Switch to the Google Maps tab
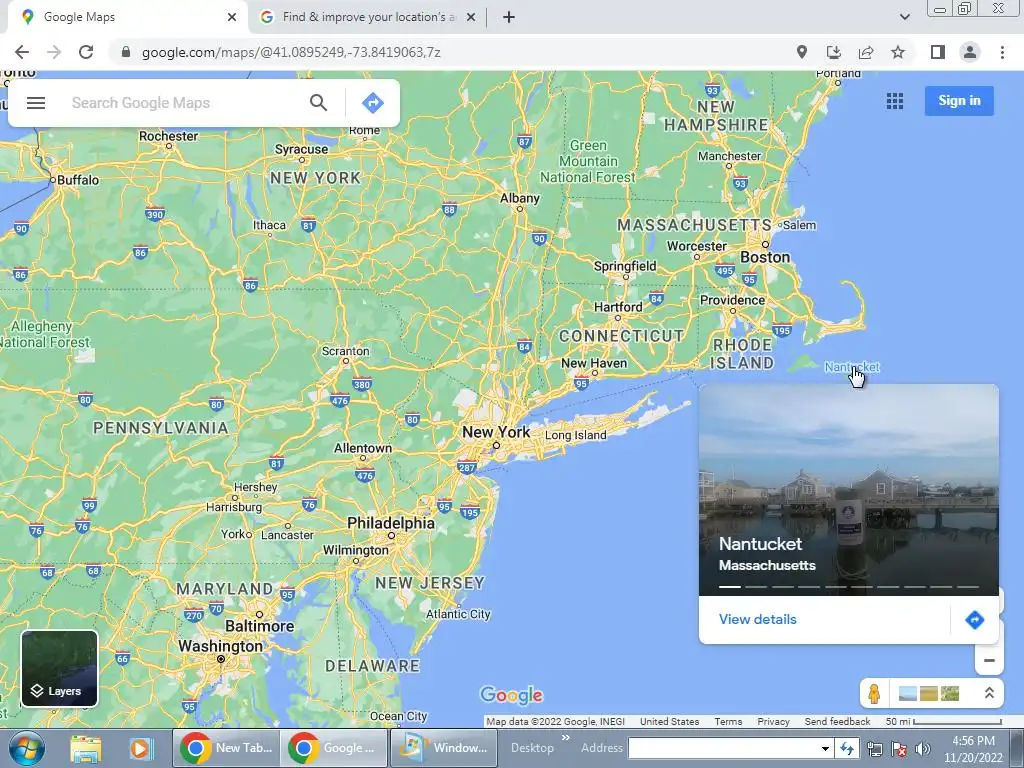The image size is (1024, 768). pos(124,17)
